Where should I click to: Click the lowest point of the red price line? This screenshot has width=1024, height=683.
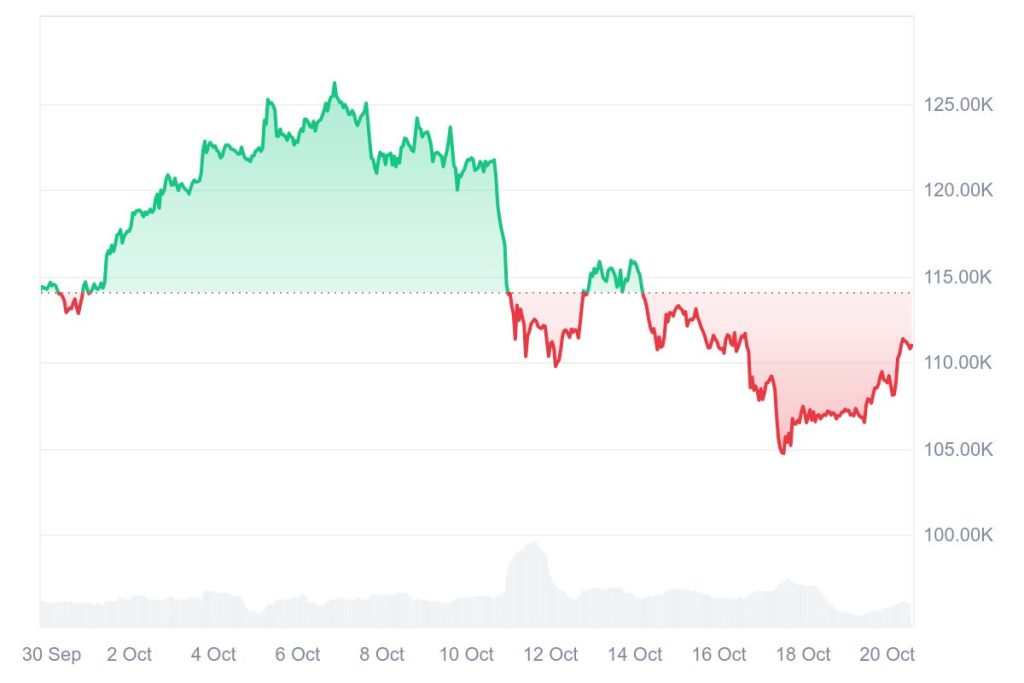[x=783, y=452]
